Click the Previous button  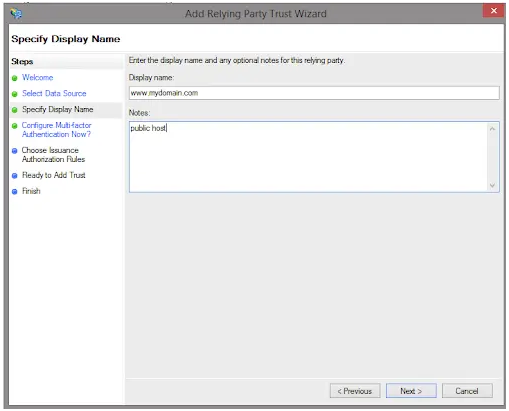point(355,391)
